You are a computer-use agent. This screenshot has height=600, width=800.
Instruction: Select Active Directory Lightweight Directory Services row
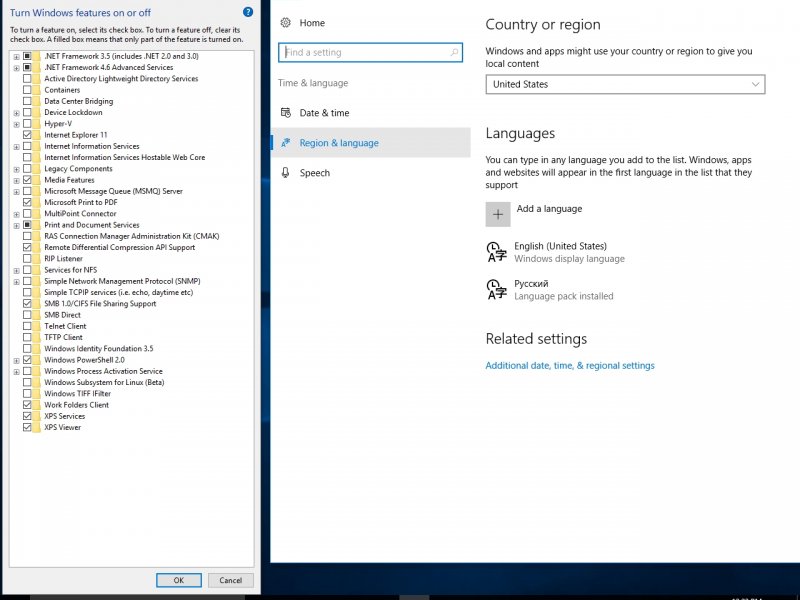click(121, 79)
